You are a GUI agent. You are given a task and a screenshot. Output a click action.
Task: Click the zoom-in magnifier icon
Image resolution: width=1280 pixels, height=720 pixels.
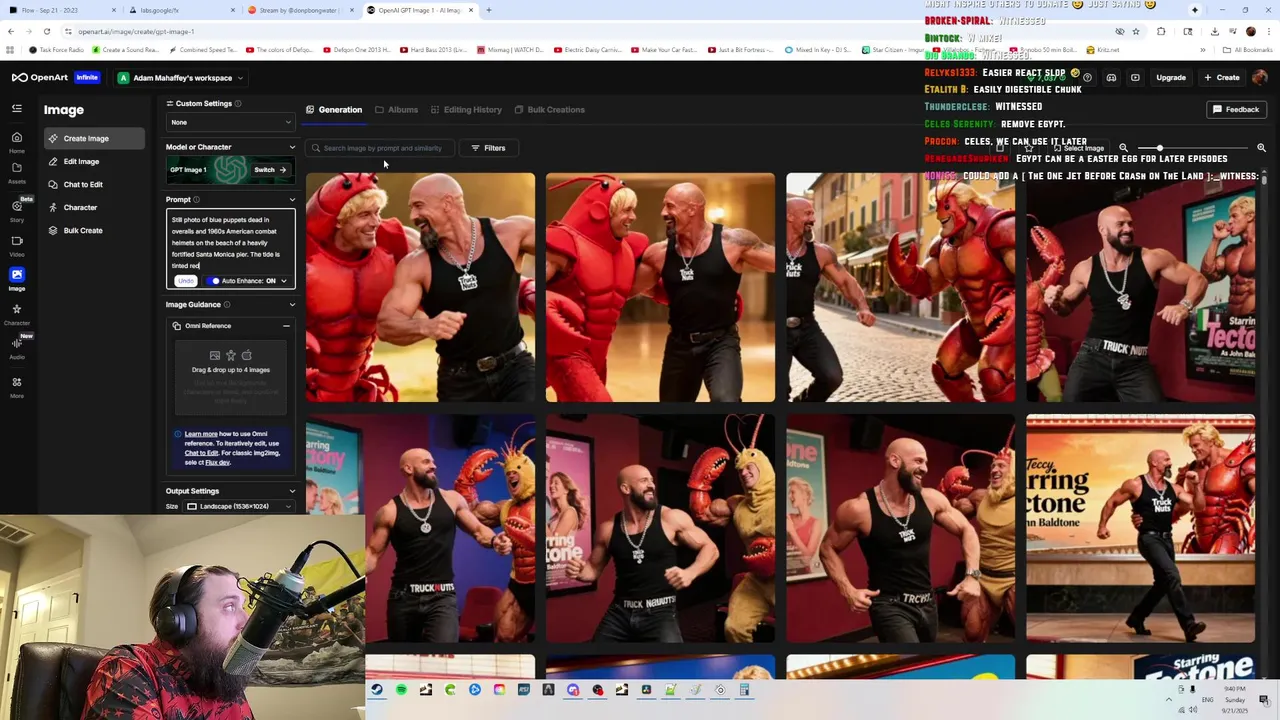tap(1261, 148)
